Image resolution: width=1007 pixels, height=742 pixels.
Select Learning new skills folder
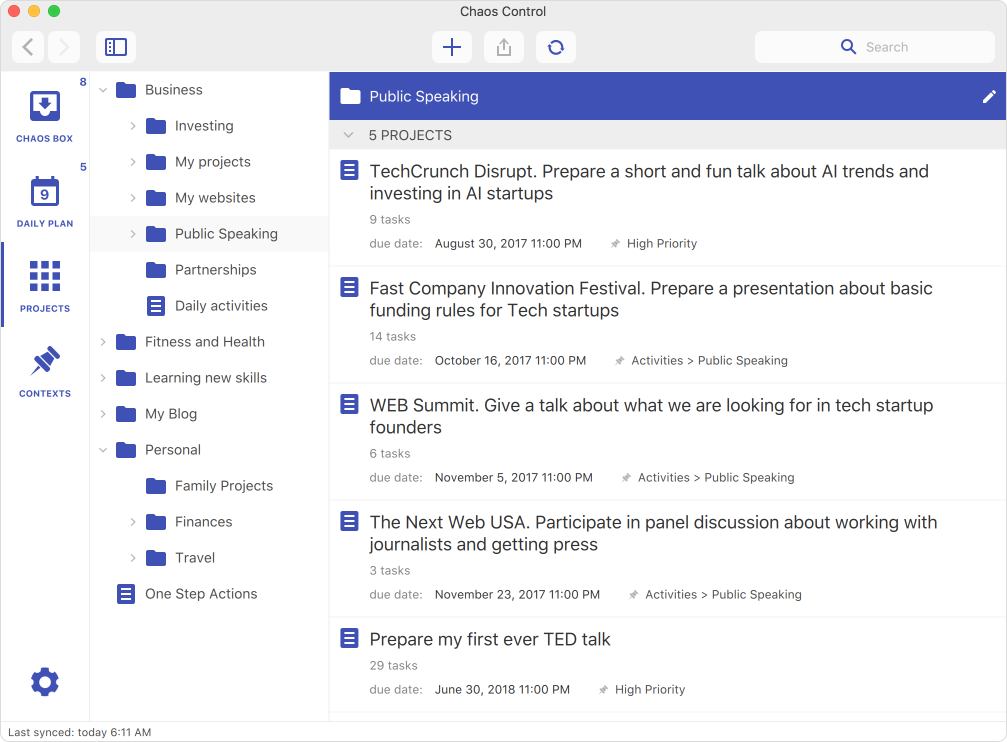tap(209, 378)
